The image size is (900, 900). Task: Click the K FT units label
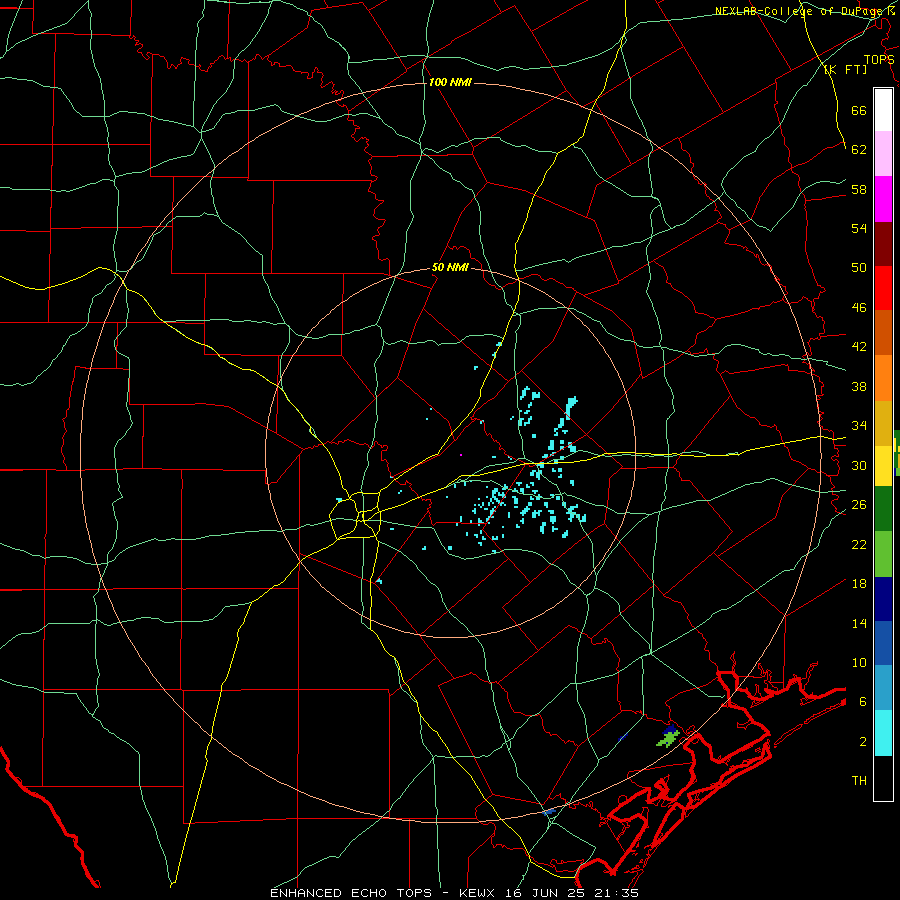pos(846,69)
